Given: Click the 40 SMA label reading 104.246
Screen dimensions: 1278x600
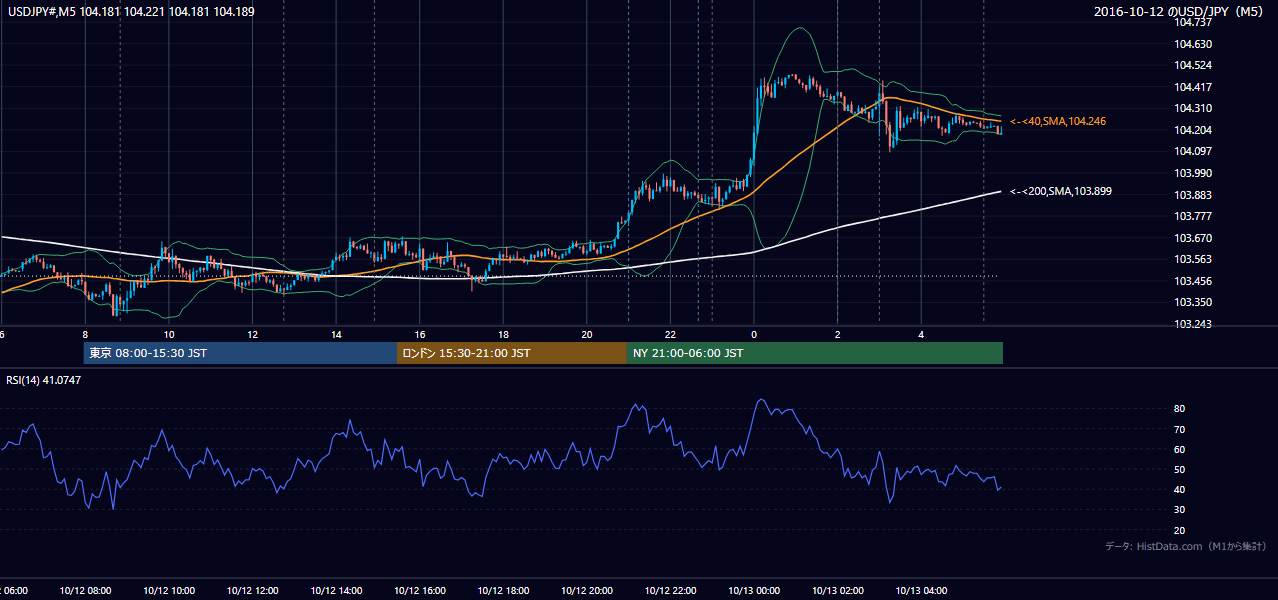Looking at the screenshot, I should click(x=1057, y=121).
